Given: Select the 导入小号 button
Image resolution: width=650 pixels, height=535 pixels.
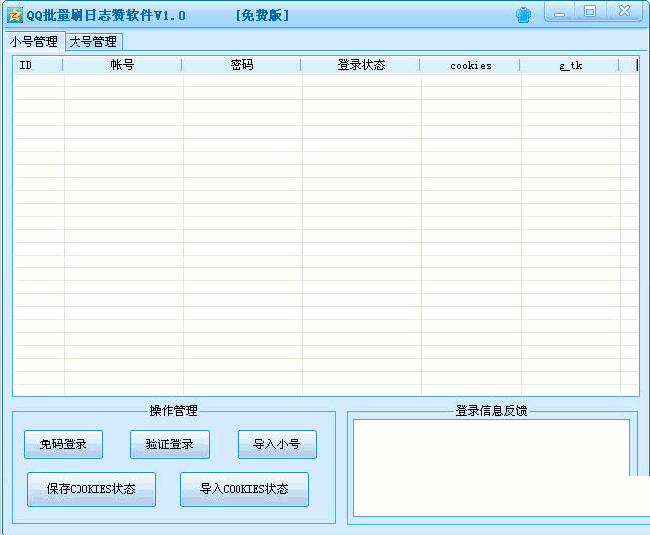Looking at the screenshot, I should click(x=277, y=445).
